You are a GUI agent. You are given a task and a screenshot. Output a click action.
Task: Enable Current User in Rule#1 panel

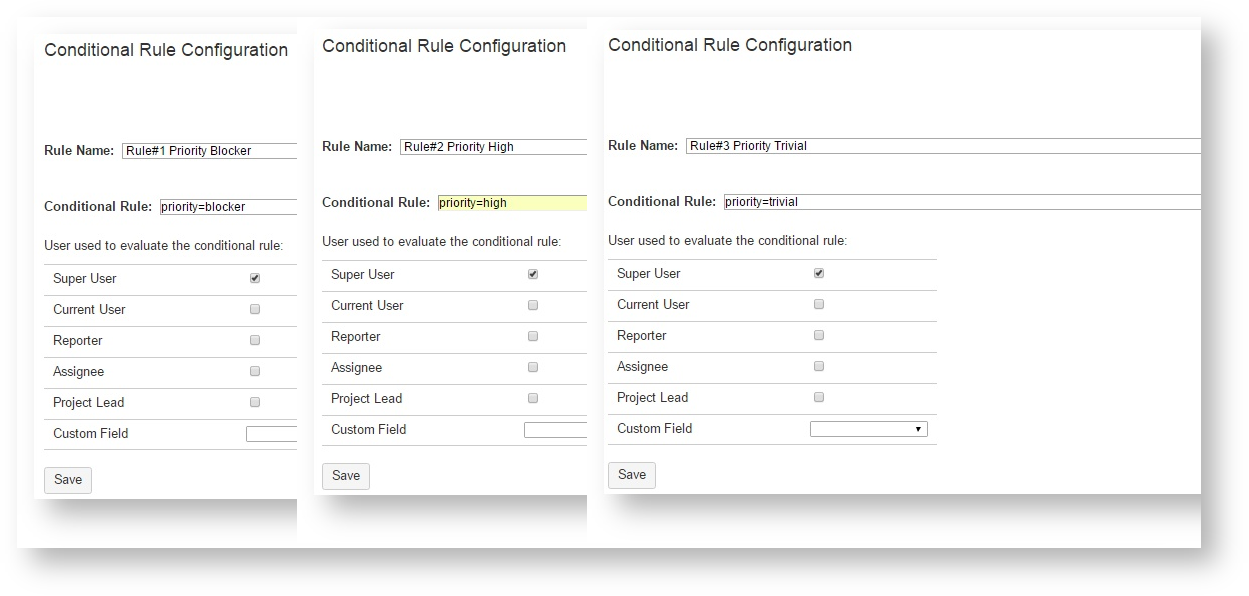click(x=255, y=310)
